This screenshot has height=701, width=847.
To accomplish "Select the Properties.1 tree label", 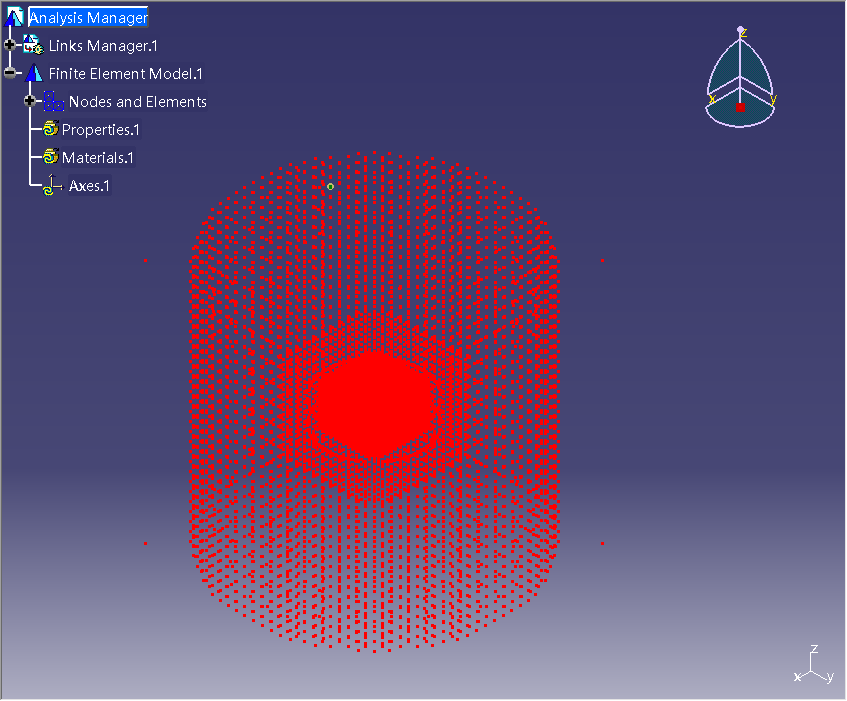I will point(100,129).
